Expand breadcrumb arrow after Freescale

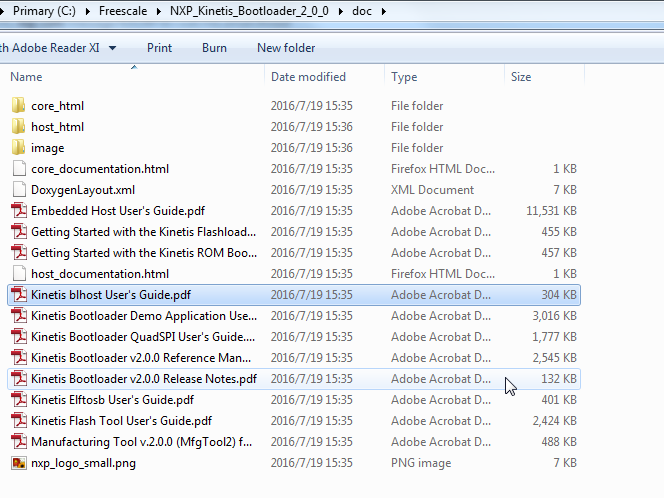pyautogui.click(x=159, y=11)
